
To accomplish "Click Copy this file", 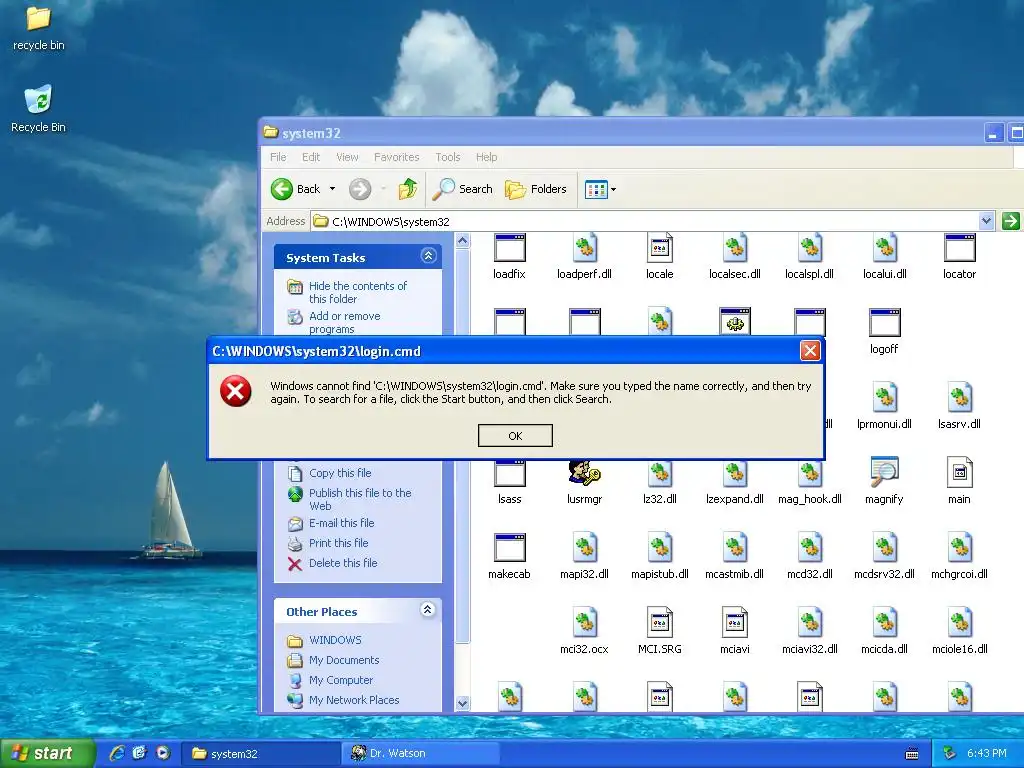I will coord(340,473).
